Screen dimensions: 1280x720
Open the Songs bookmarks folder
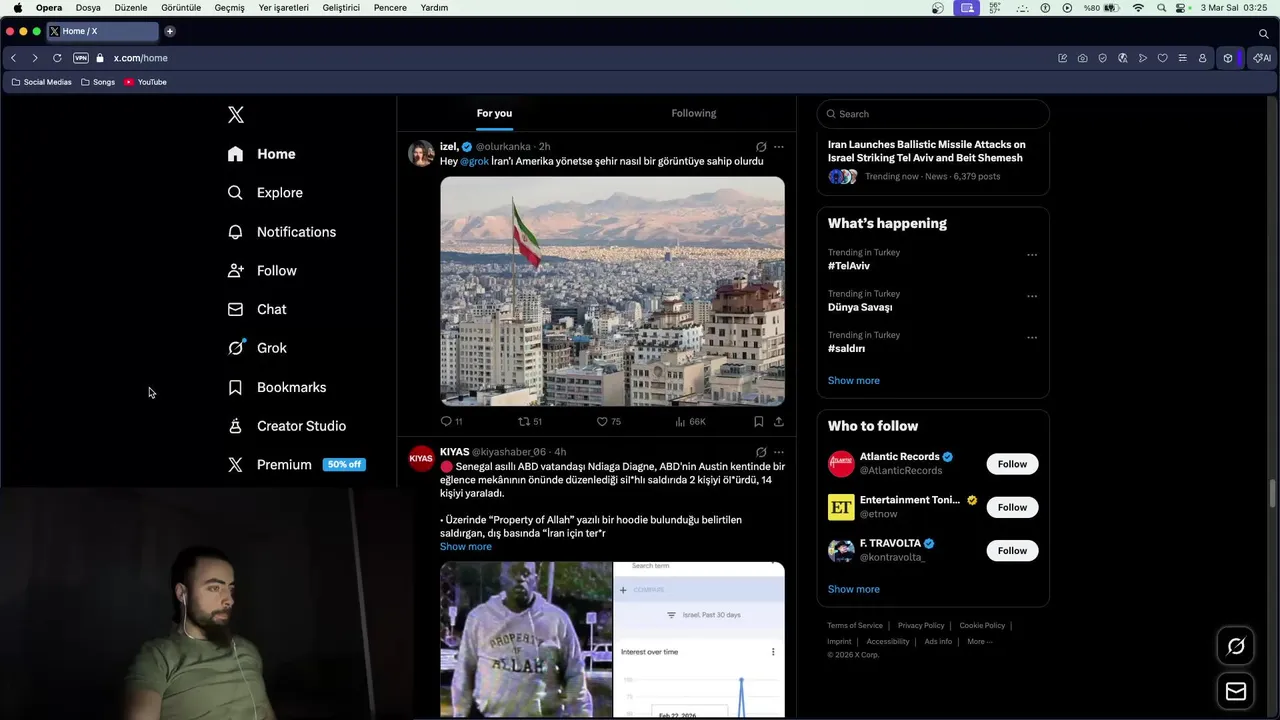point(98,82)
